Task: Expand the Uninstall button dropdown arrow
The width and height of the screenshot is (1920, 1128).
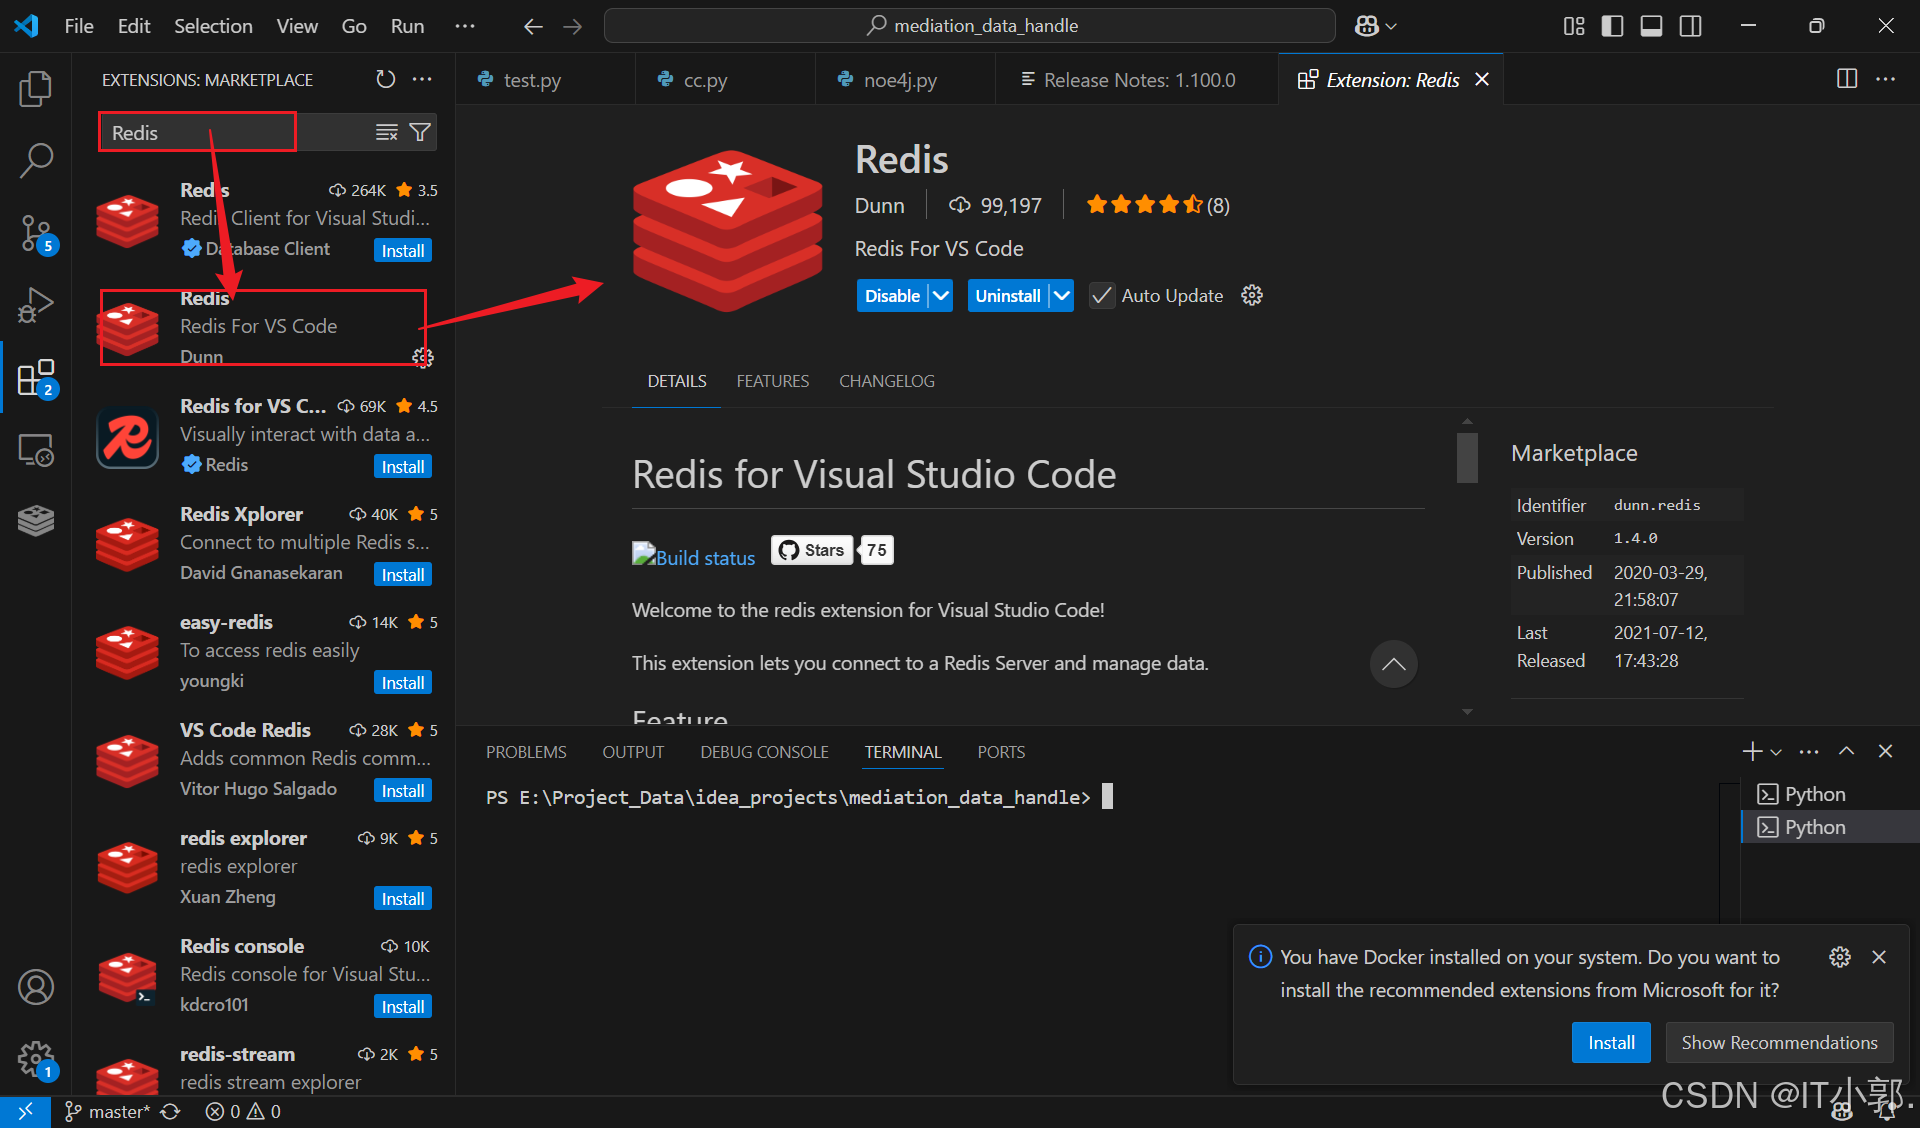Action: coord(1062,296)
